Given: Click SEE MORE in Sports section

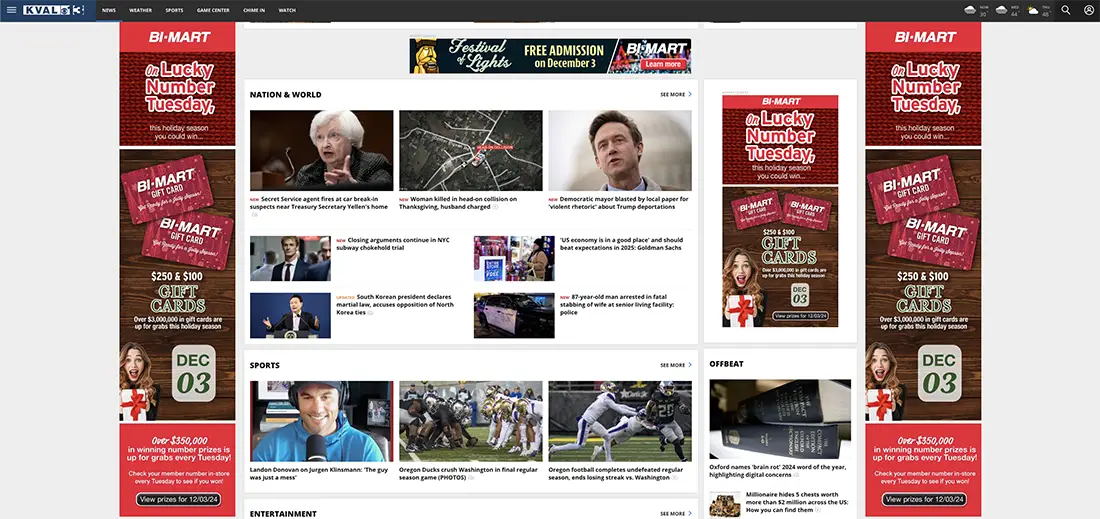Looking at the screenshot, I should 672,365.
